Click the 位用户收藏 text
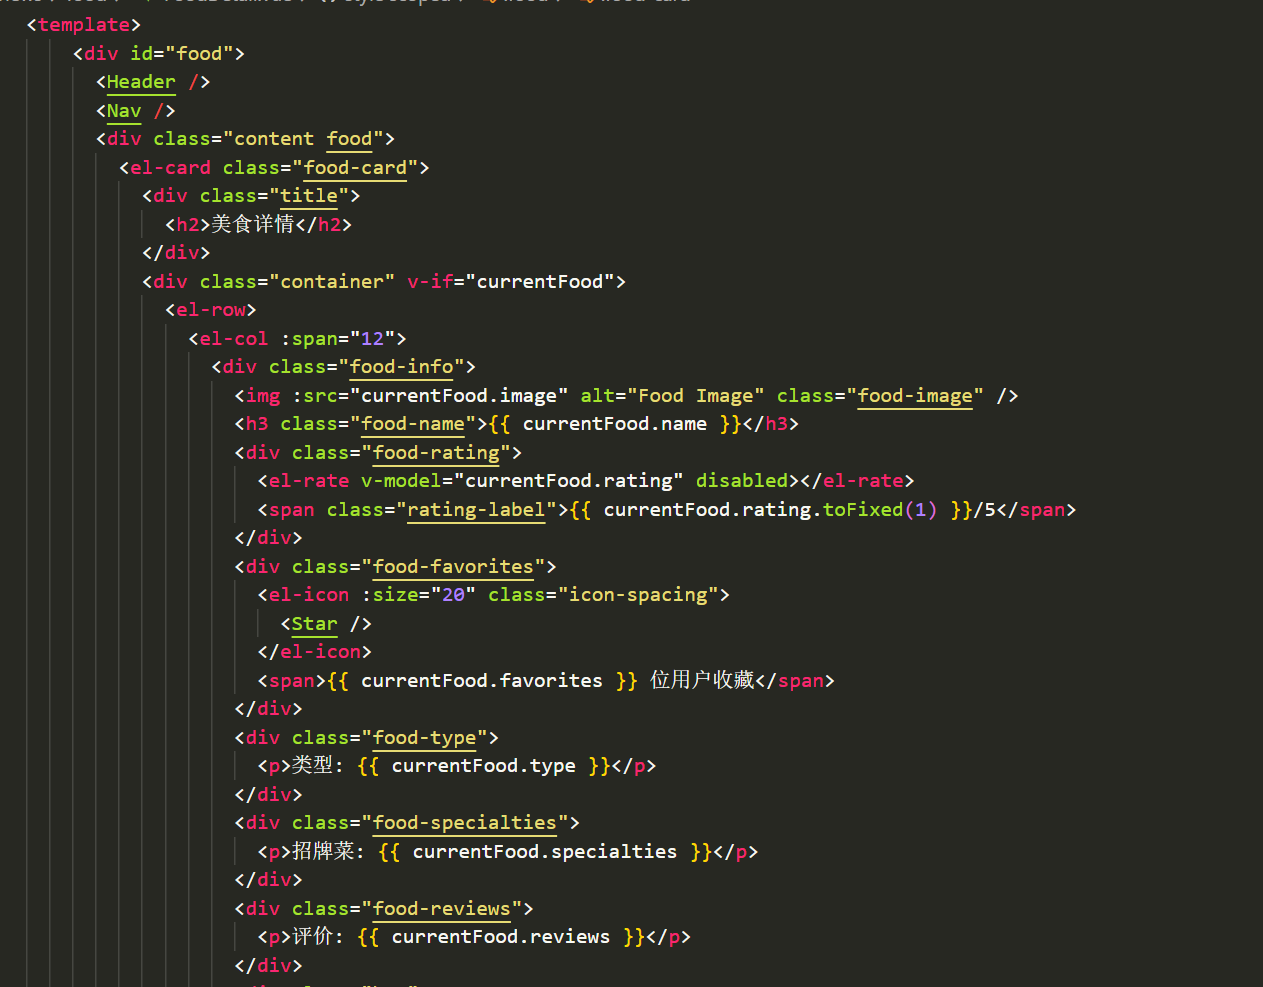This screenshot has width=1263, height=987. tap(702, 680)
